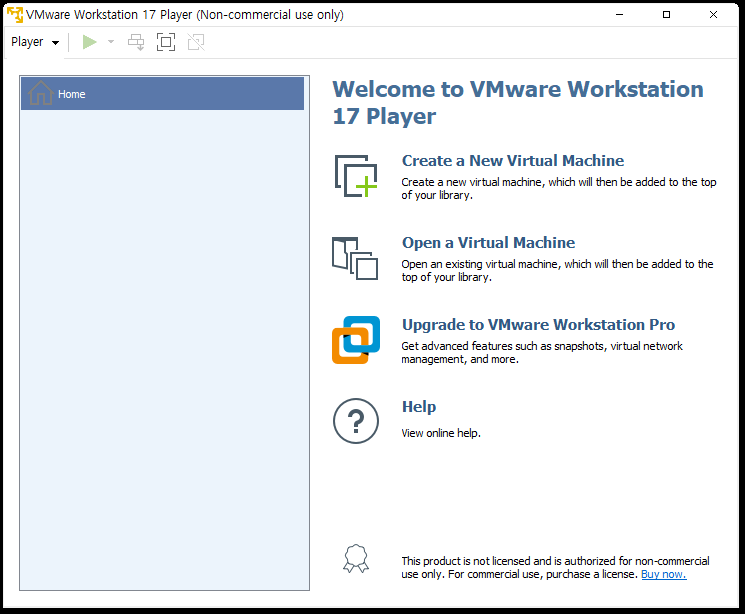Click the license ribbon badge icon
The width and height of the screenshot is (745, 614).
coord(356,558)
